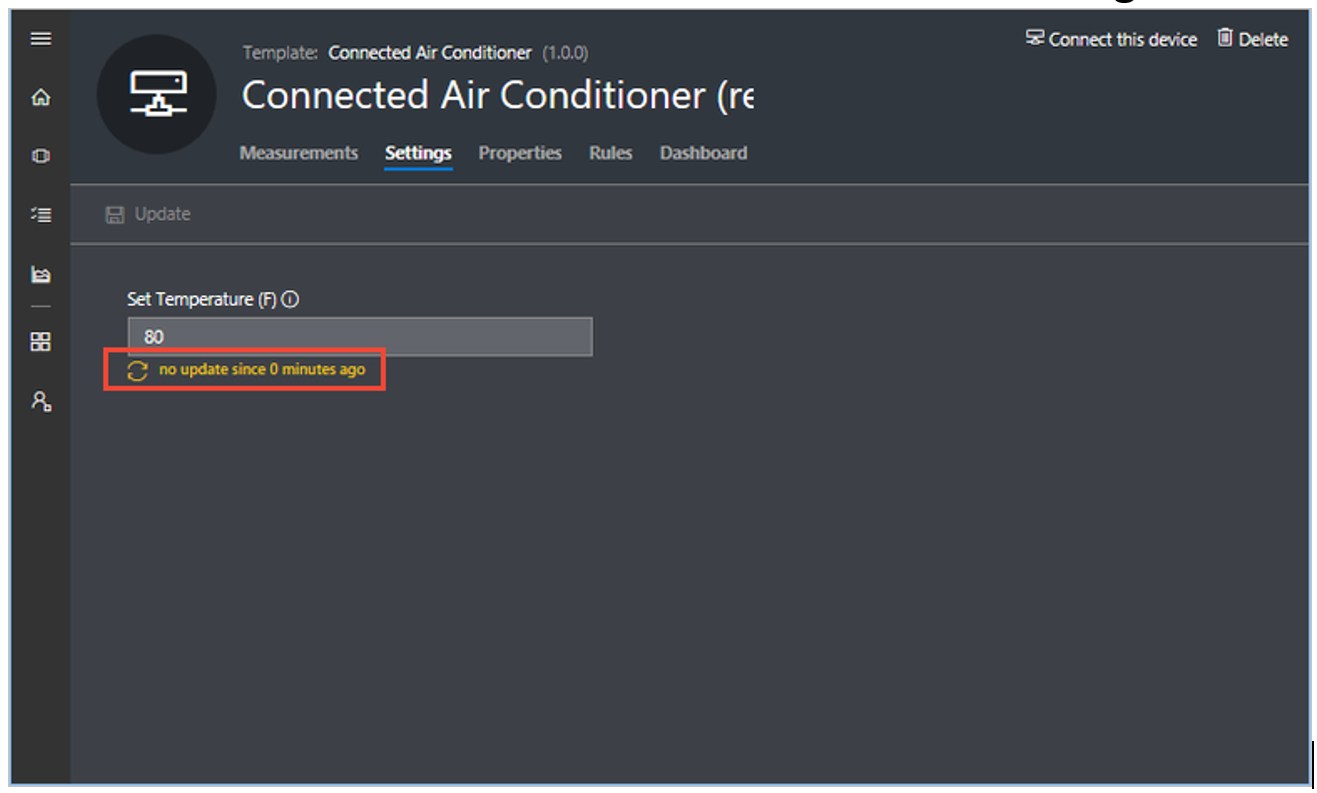Click the Delete trash button

(1252, 39)
